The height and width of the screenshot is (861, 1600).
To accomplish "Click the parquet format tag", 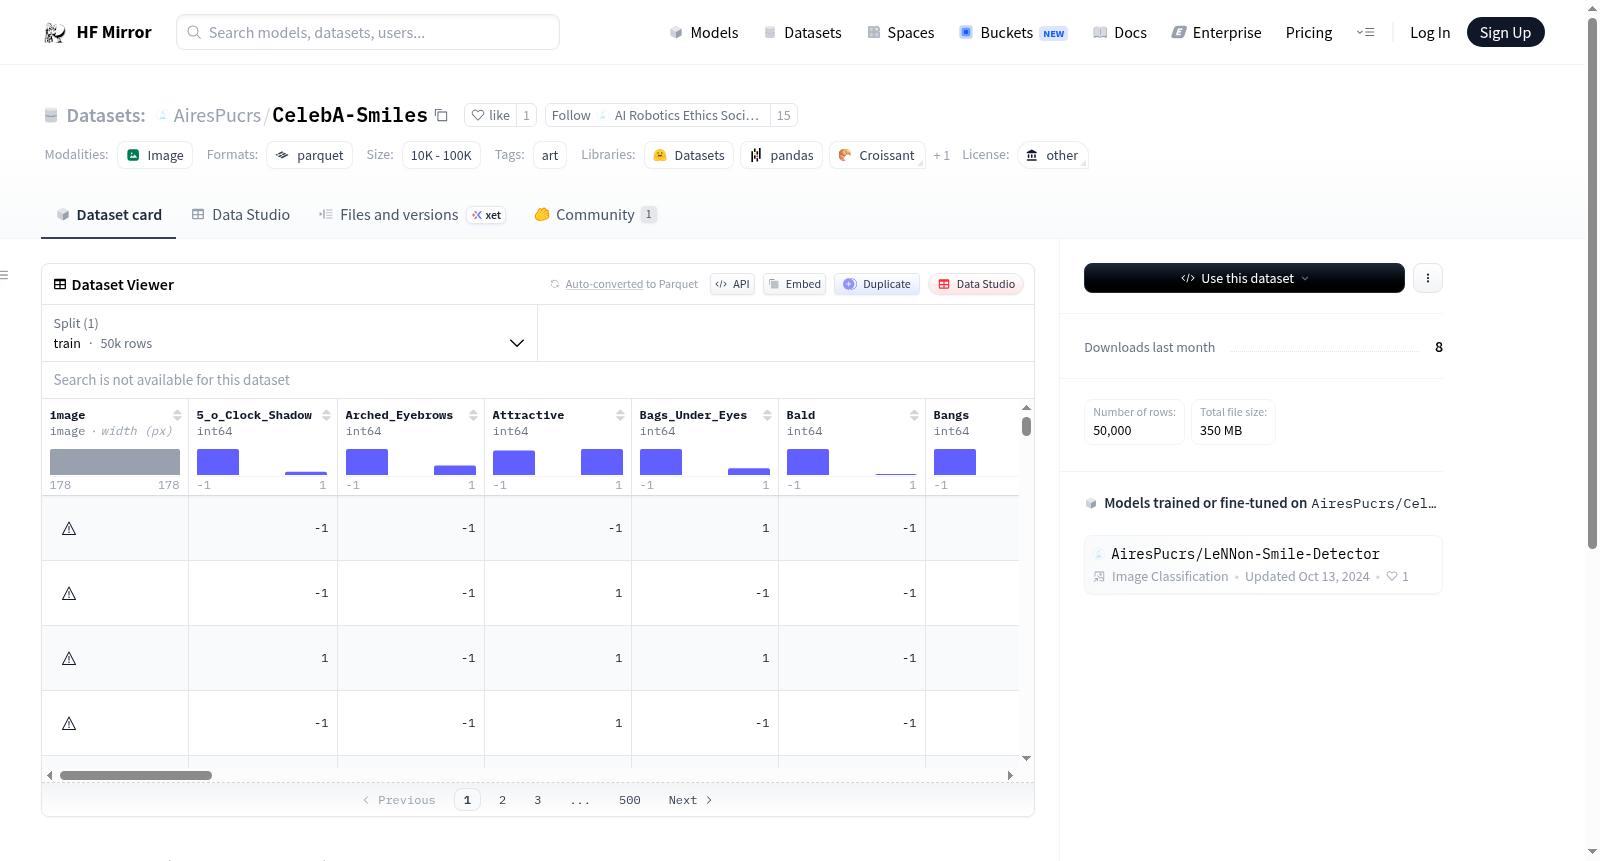I will tap(310, 155).
